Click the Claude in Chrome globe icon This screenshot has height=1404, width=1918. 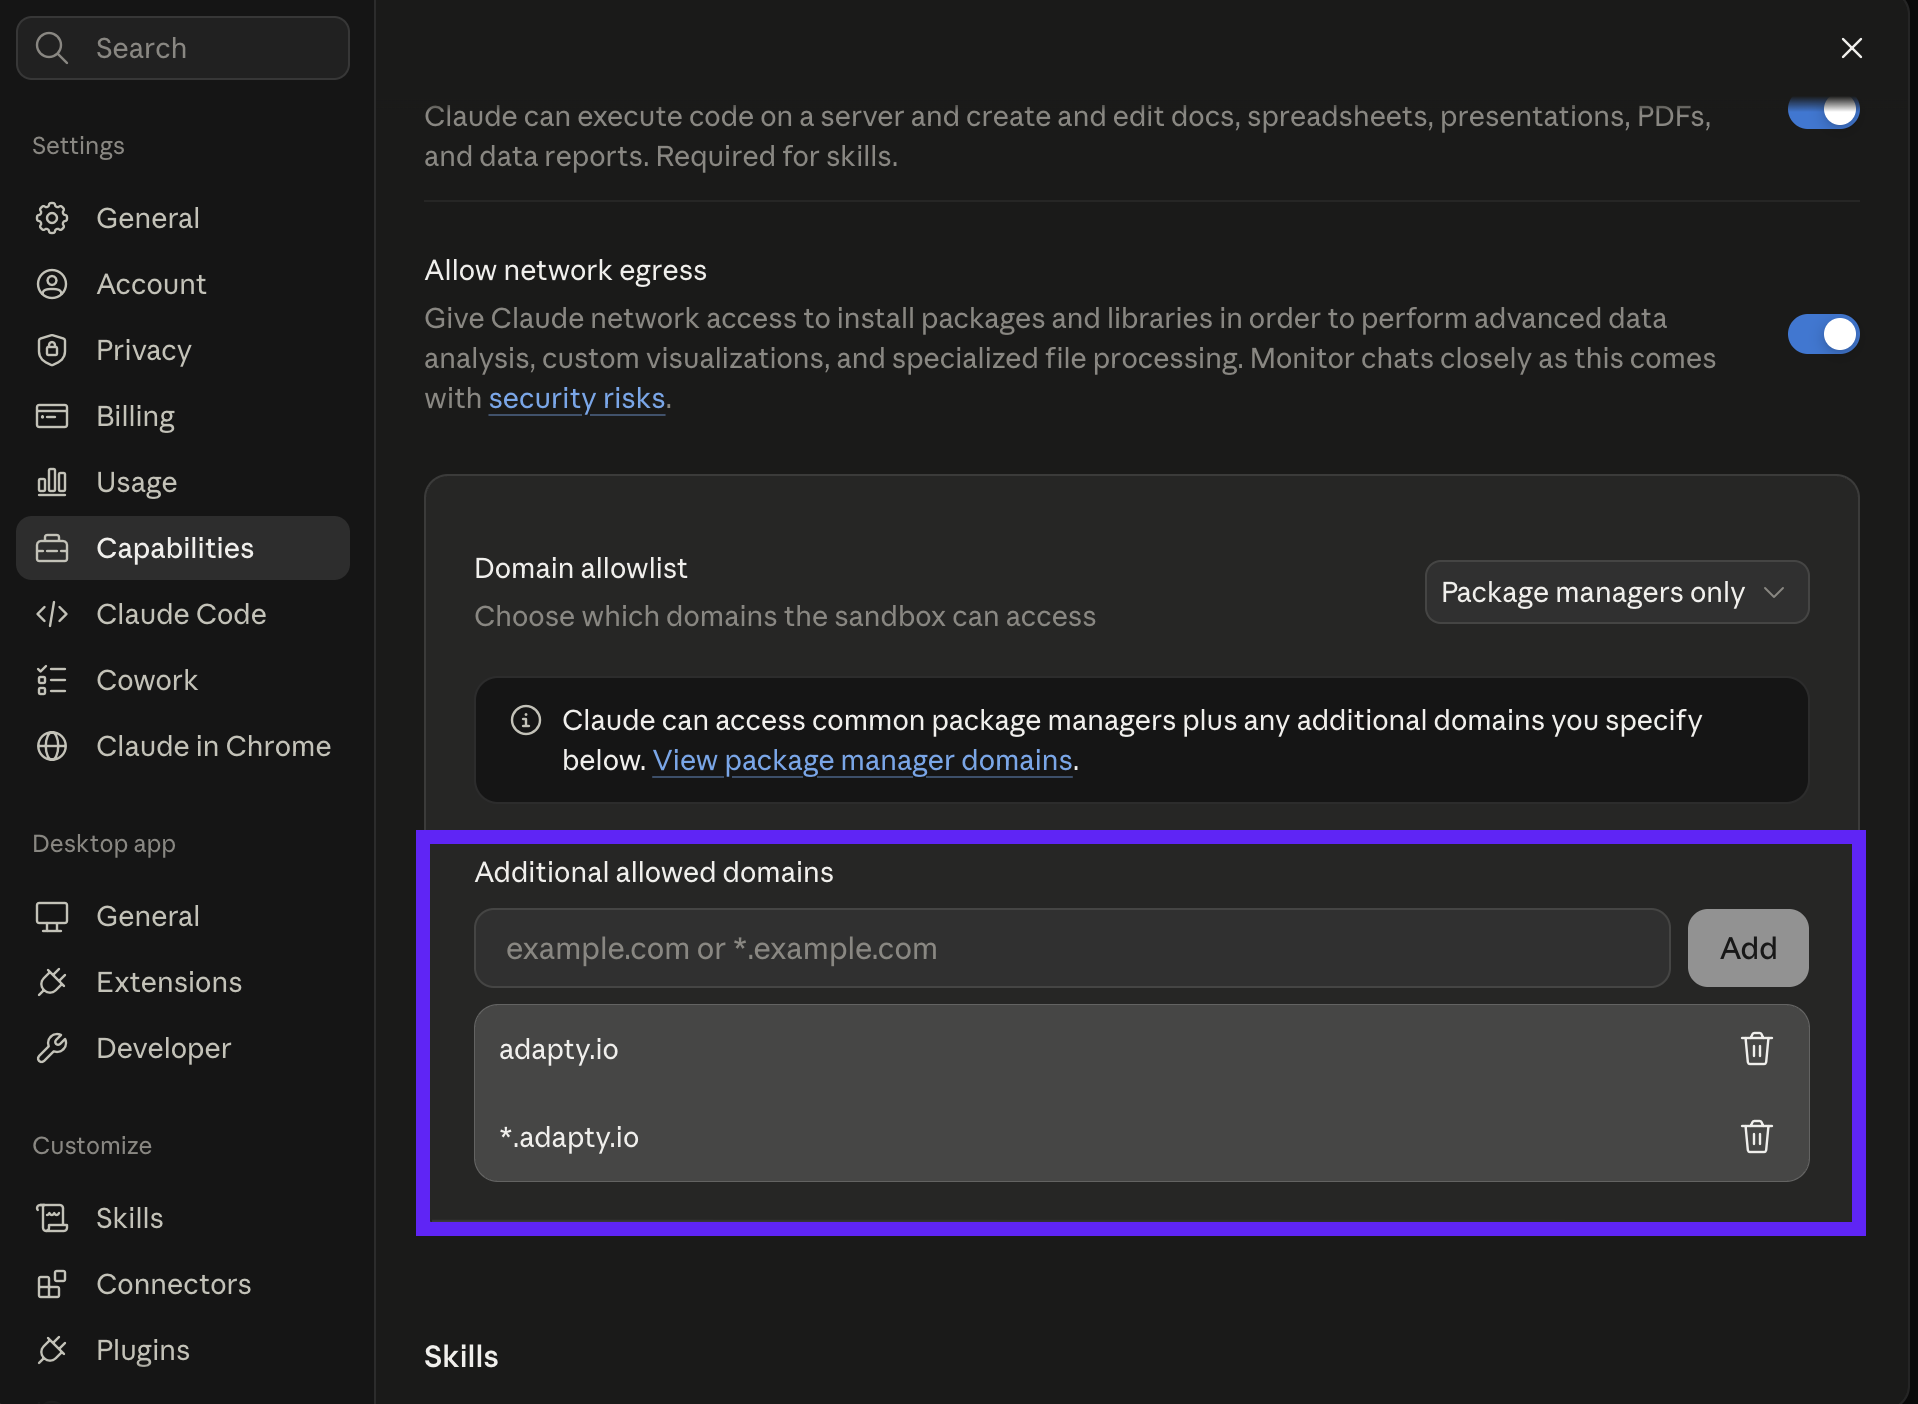52,746
